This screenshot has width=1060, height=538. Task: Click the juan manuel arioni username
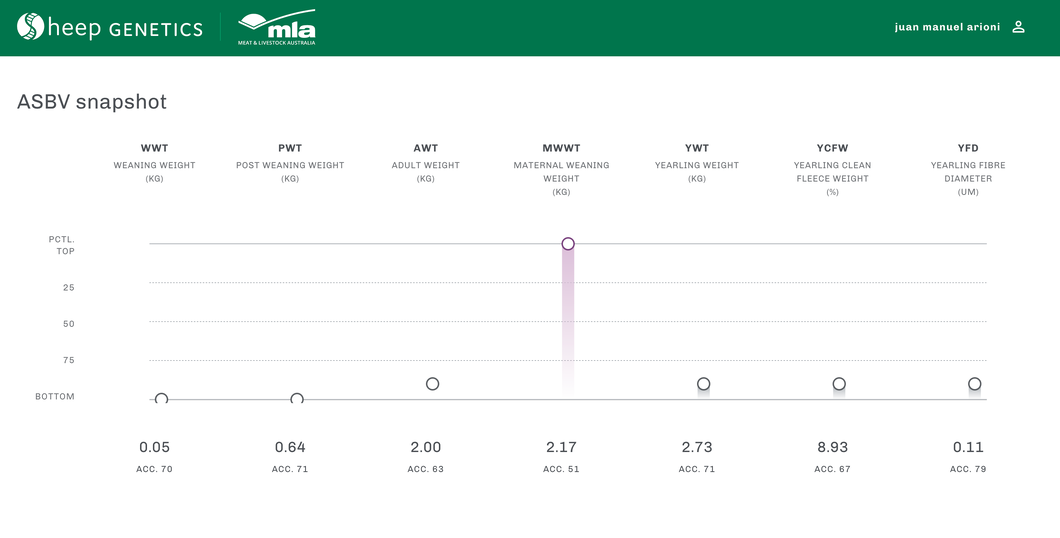pos(947,27)
